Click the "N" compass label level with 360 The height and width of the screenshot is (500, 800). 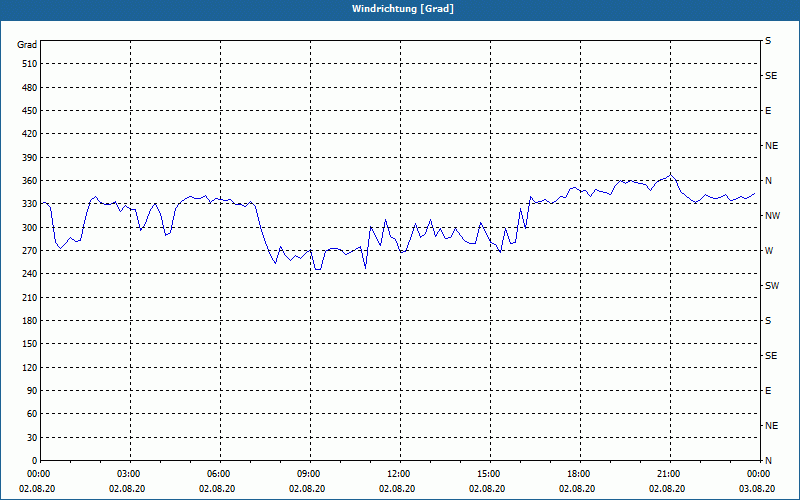click(768, 181)
